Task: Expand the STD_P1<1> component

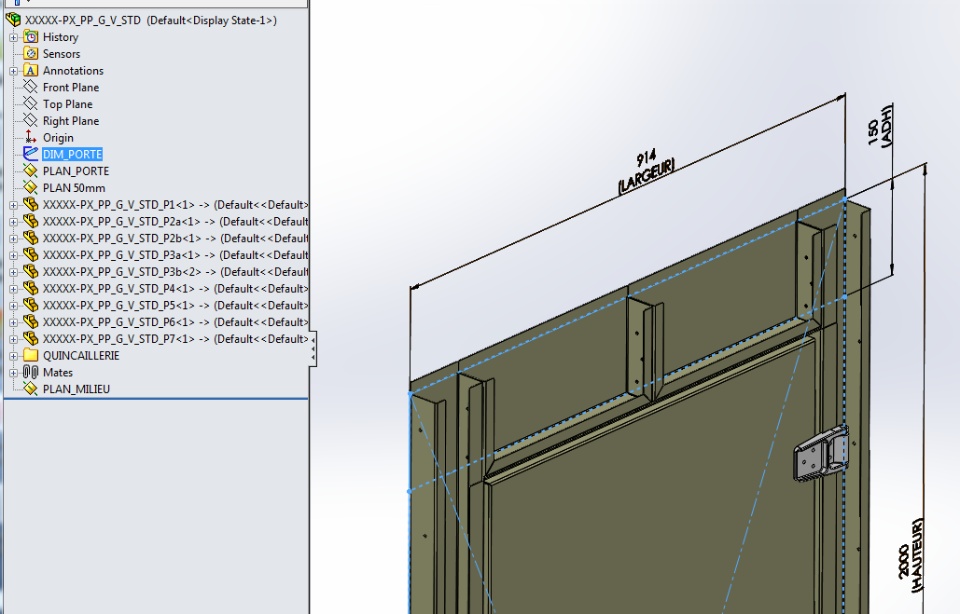Action: (x=13, y=205)
